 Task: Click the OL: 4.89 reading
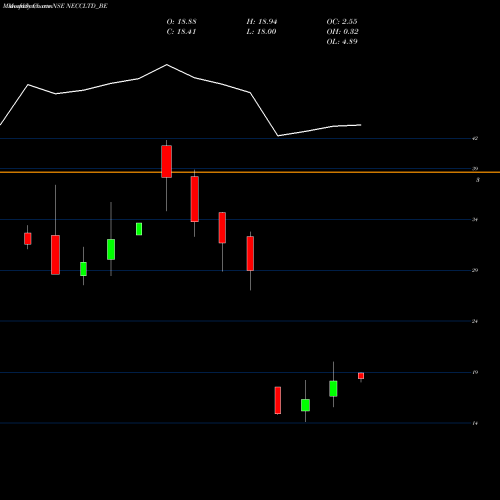point(342,42)
